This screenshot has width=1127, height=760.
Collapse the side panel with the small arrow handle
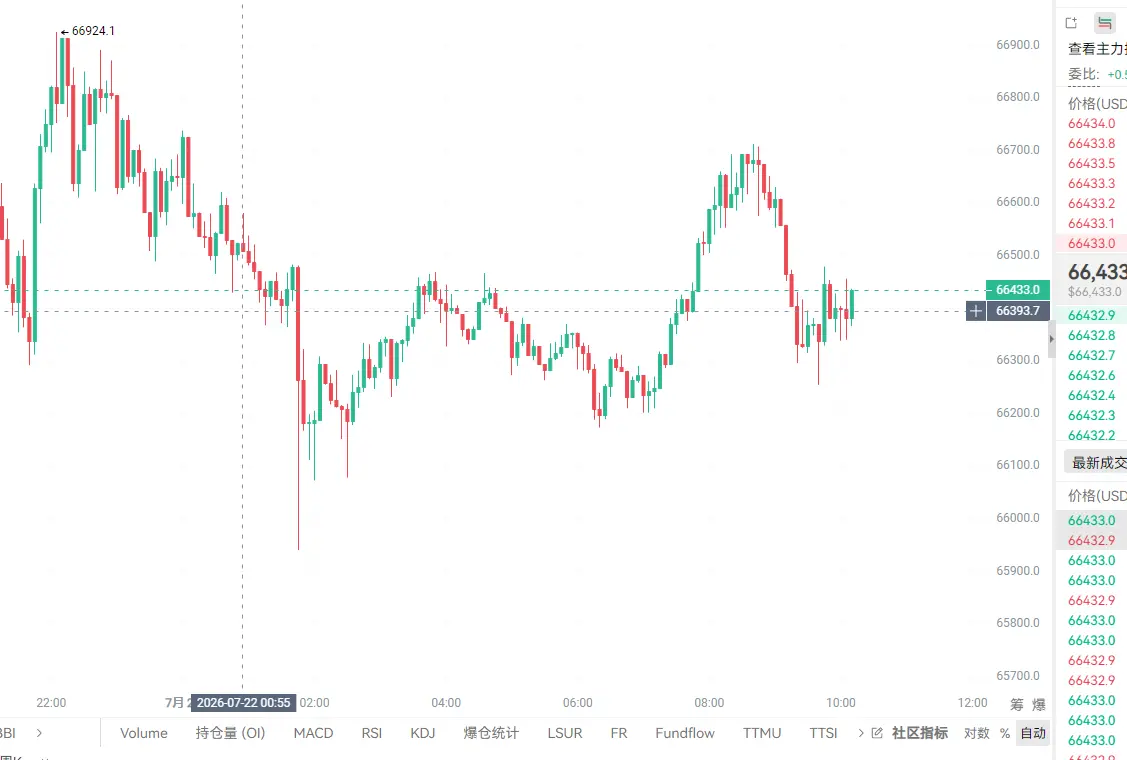1052,339
